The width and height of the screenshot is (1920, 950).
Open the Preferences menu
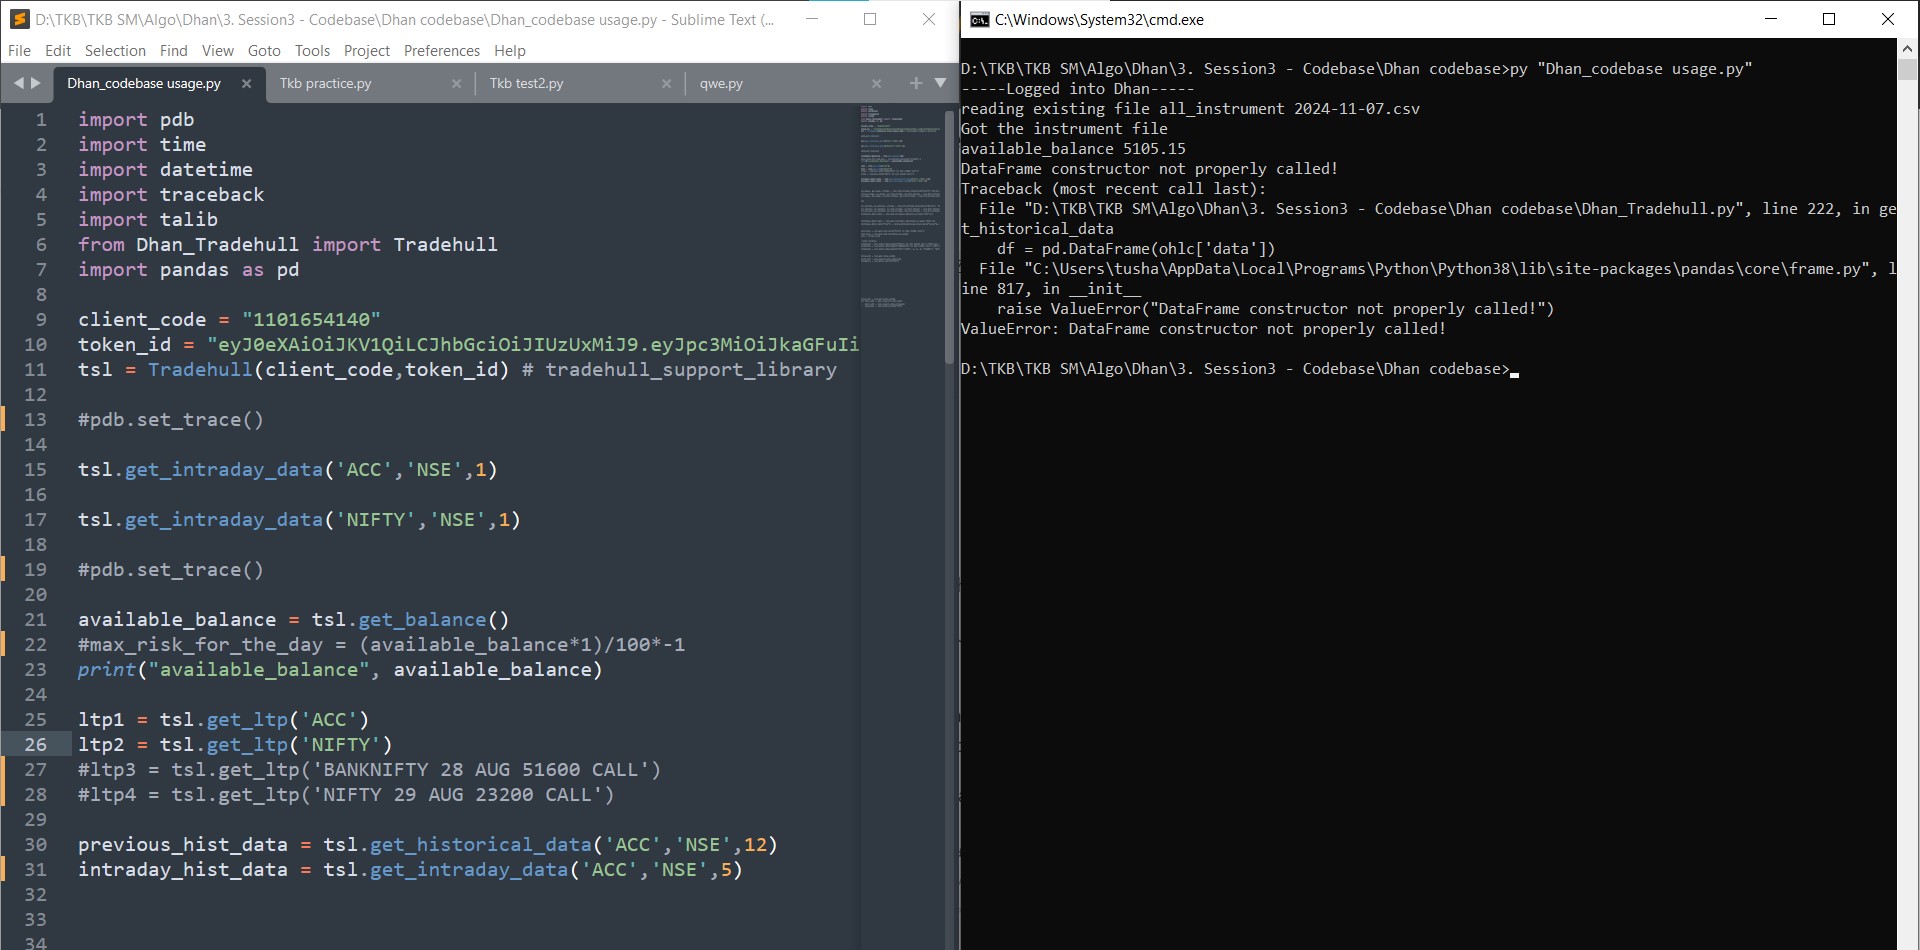point(441,51)
